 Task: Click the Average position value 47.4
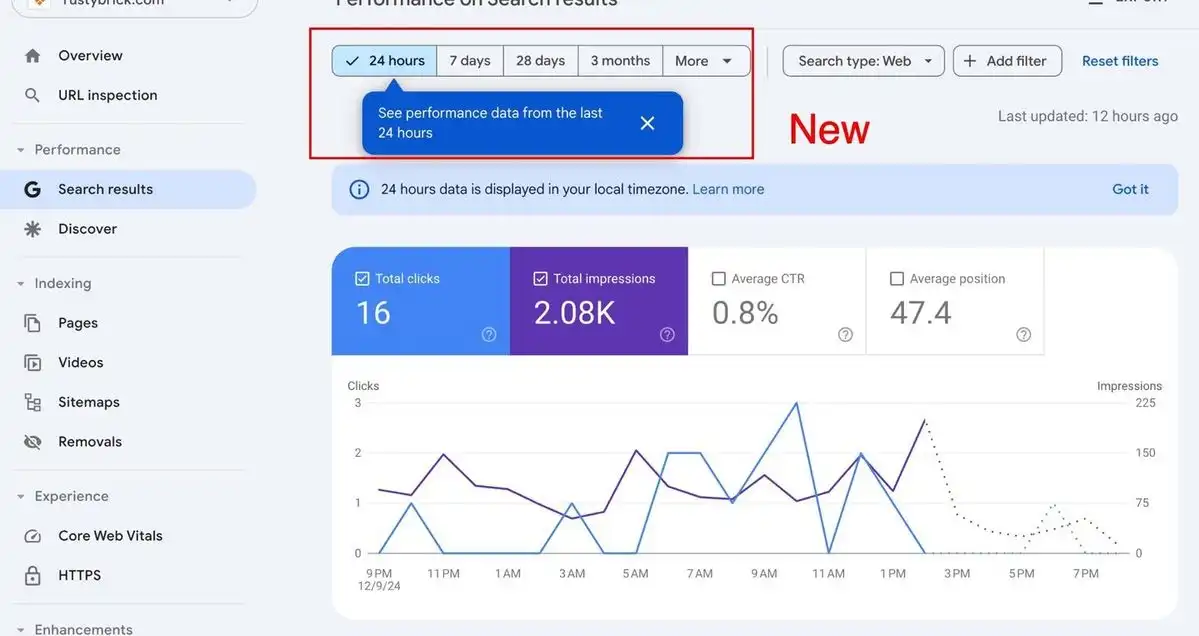click(921, 313)
